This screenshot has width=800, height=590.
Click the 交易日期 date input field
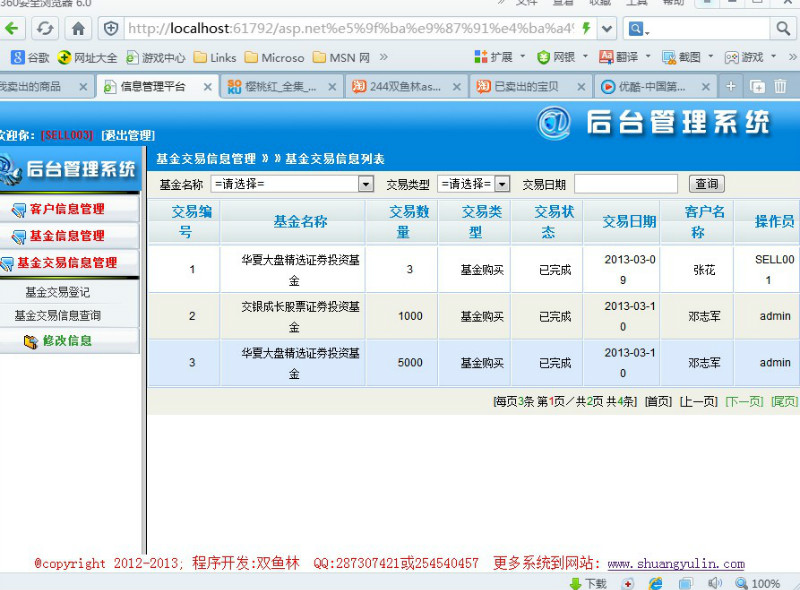coord(626,184)
